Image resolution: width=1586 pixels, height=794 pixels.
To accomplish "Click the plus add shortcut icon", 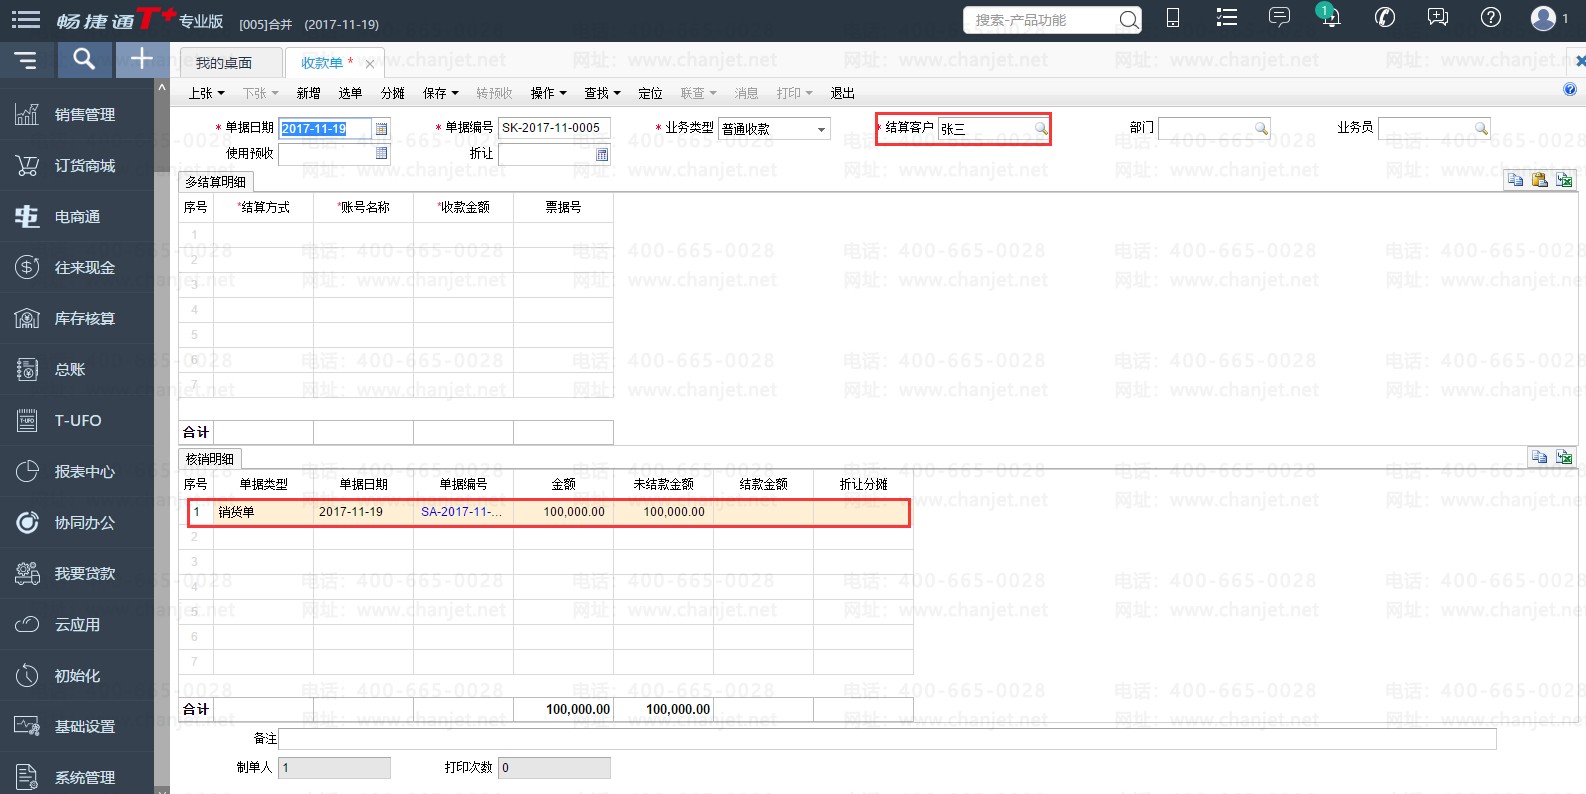I will click(142, 59).
